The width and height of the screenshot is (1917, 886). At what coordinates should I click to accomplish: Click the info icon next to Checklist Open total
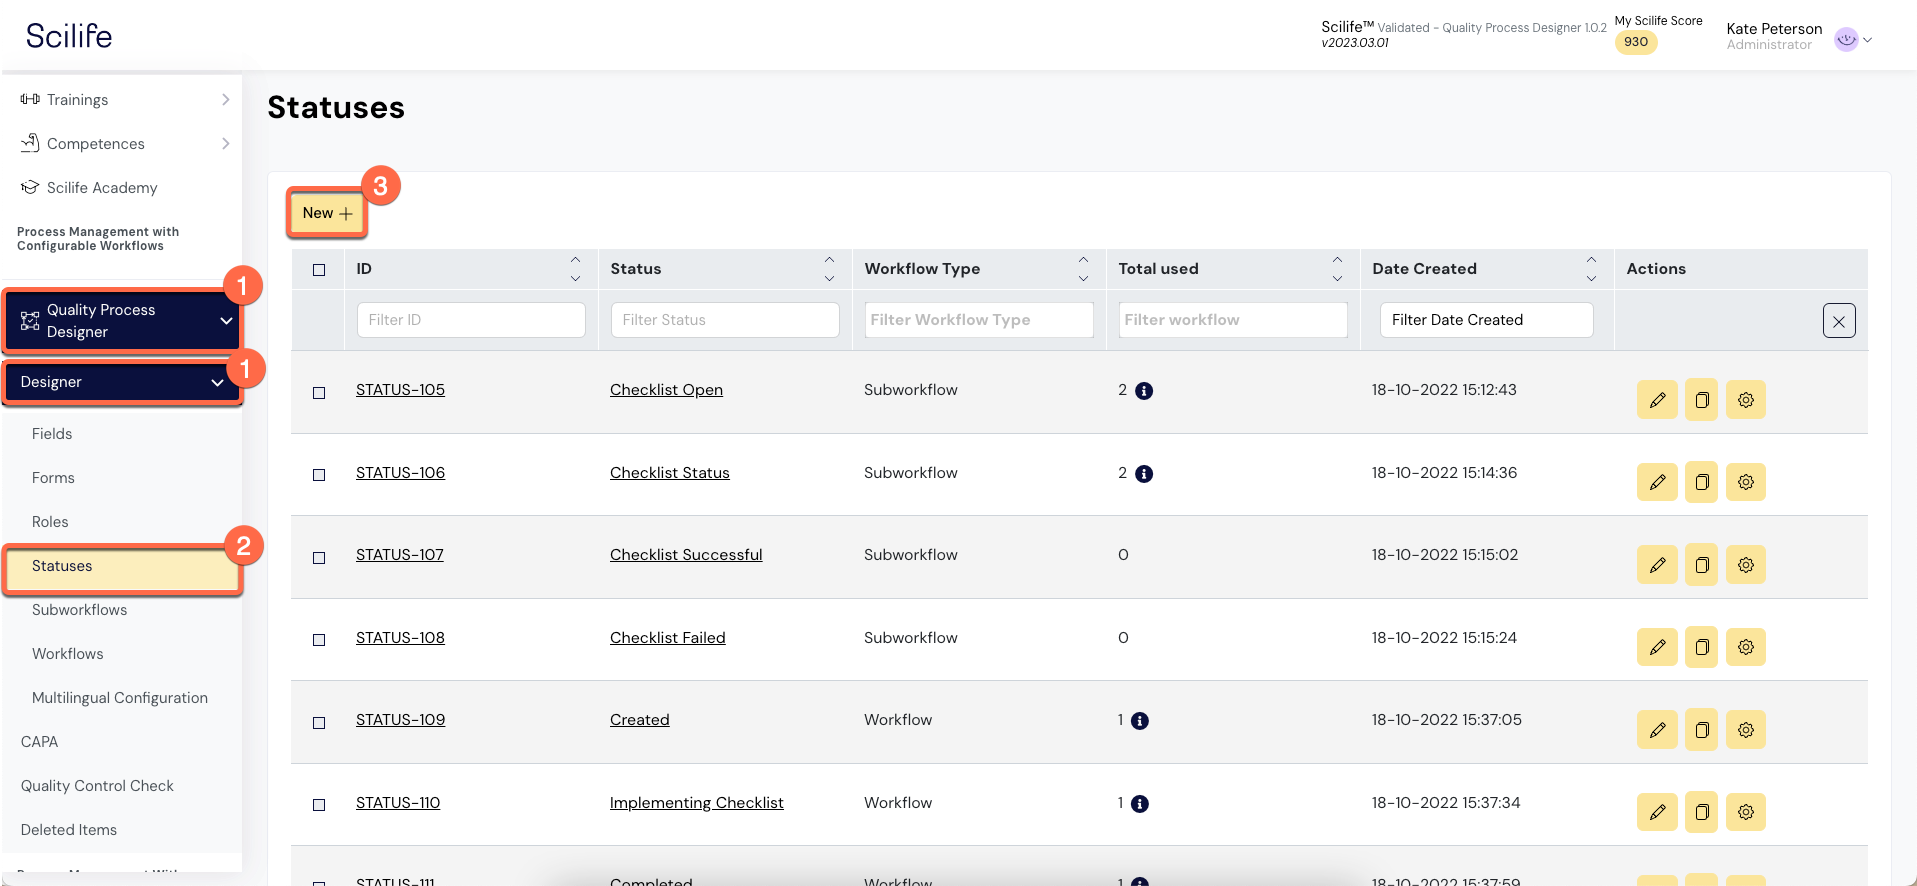coord(1144,391)
